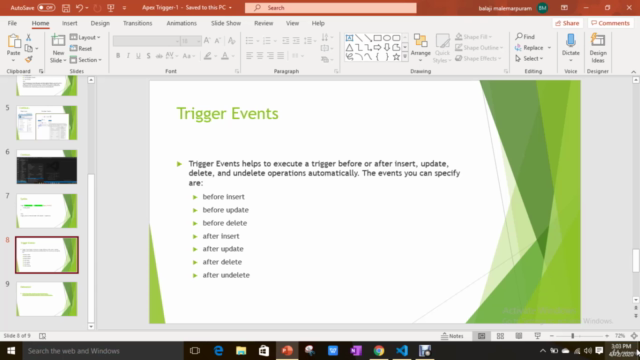Toggle the Notes pane

tap(452, 336)
